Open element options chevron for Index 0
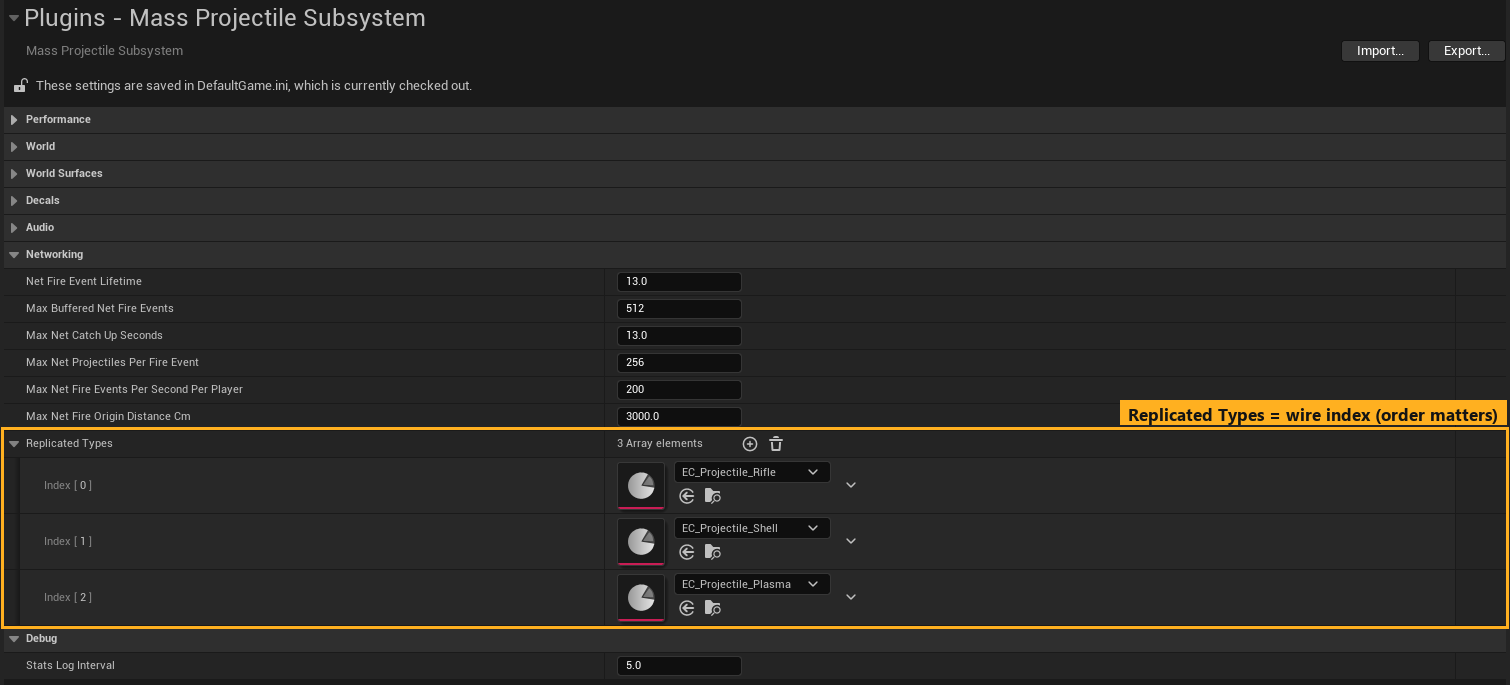The image size is (1510, 685). coord(851,485)
